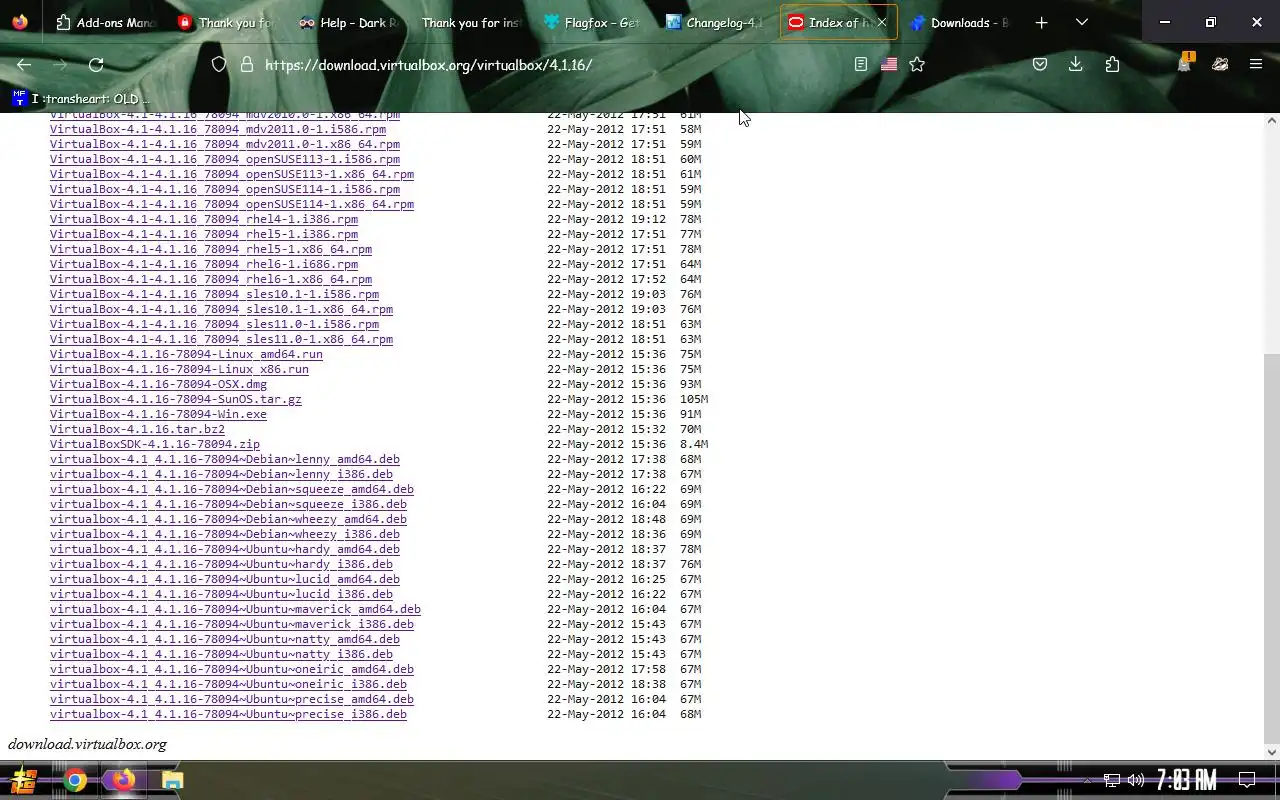This screenshot has height=800, width=1280.
Task: Click the address bar URL field
Action: 540,64
